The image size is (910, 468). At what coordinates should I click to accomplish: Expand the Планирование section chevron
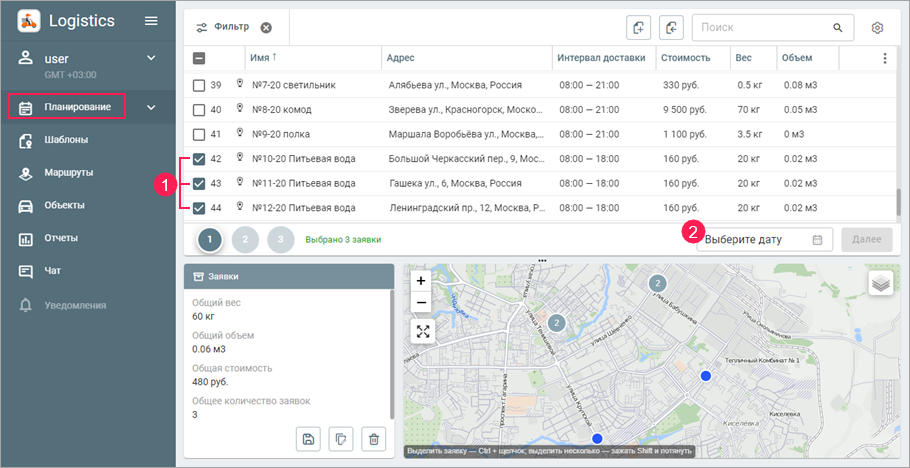pos(151,107)
